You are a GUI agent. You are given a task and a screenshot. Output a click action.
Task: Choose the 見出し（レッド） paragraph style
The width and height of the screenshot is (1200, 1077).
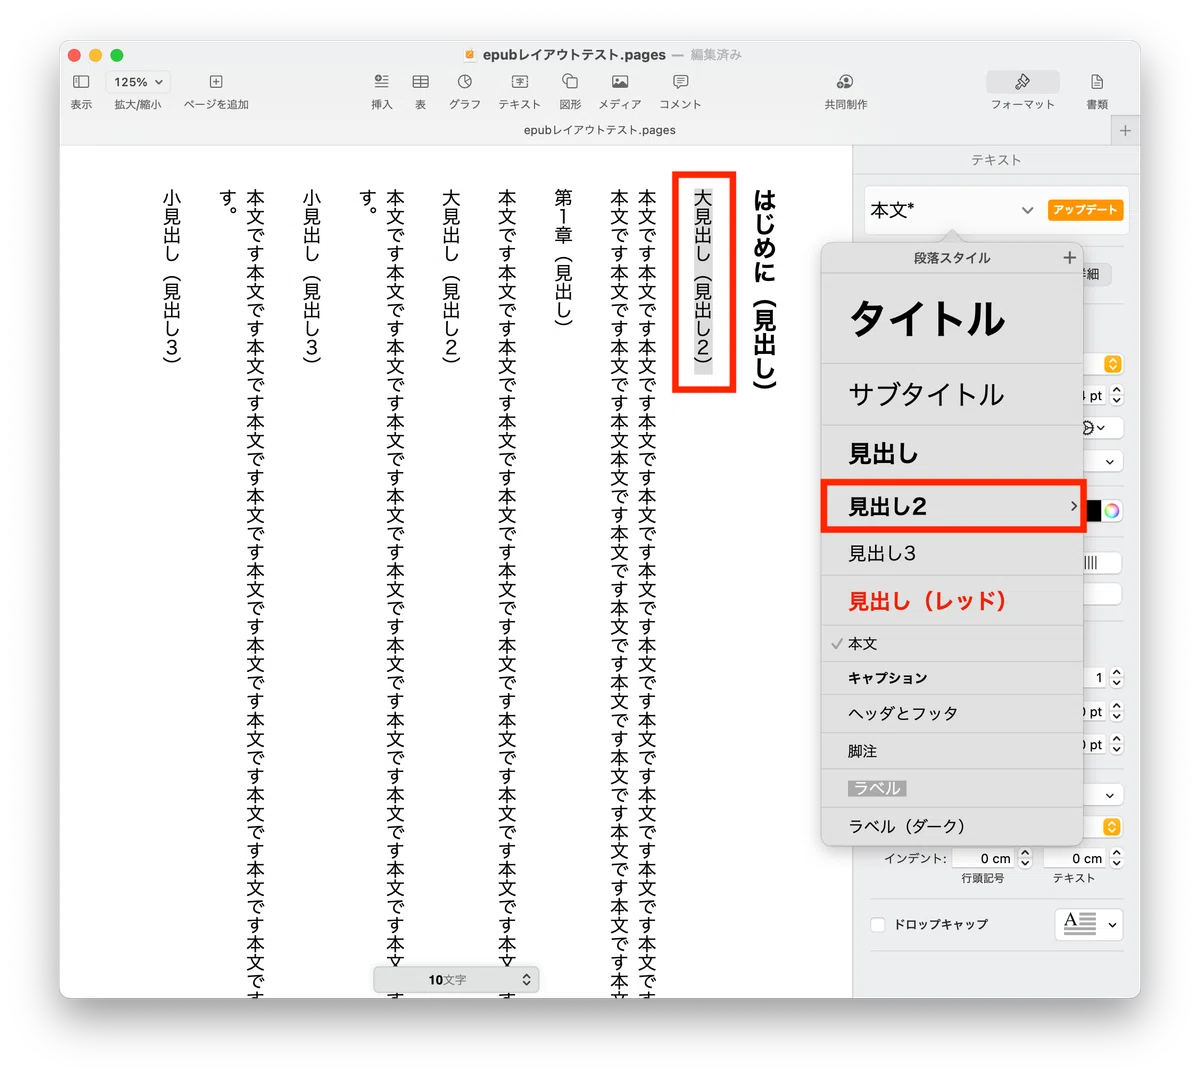[x=952, y=601]
